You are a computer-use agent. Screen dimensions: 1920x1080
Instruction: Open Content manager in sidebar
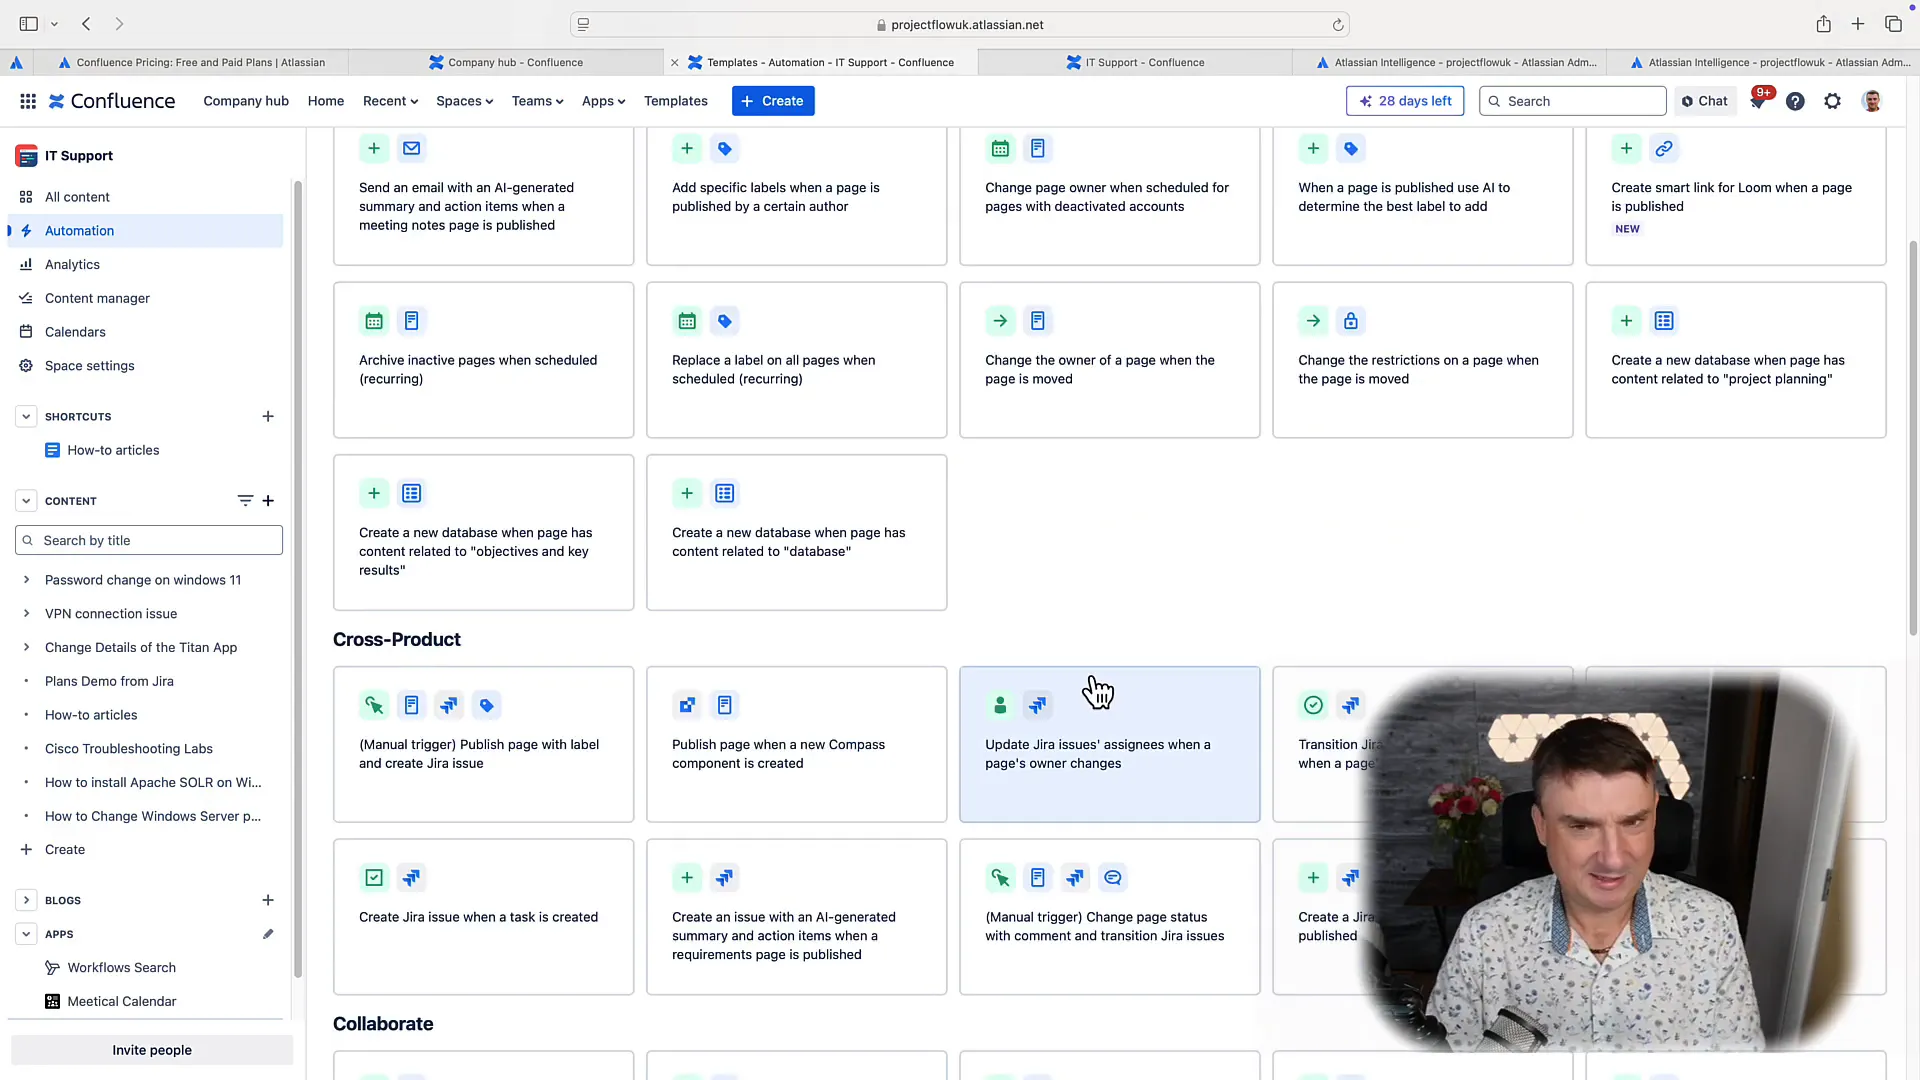point(145,299)
